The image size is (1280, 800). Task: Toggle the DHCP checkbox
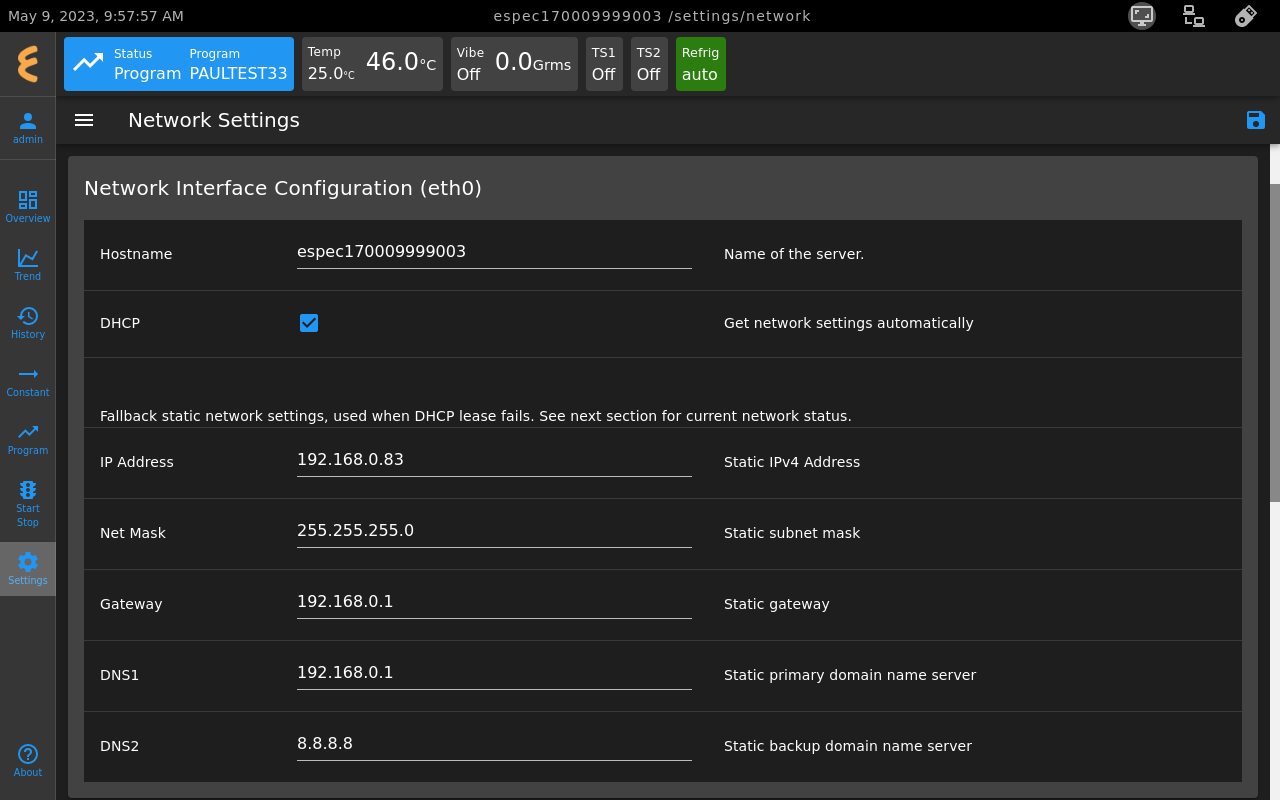(309, 323)
